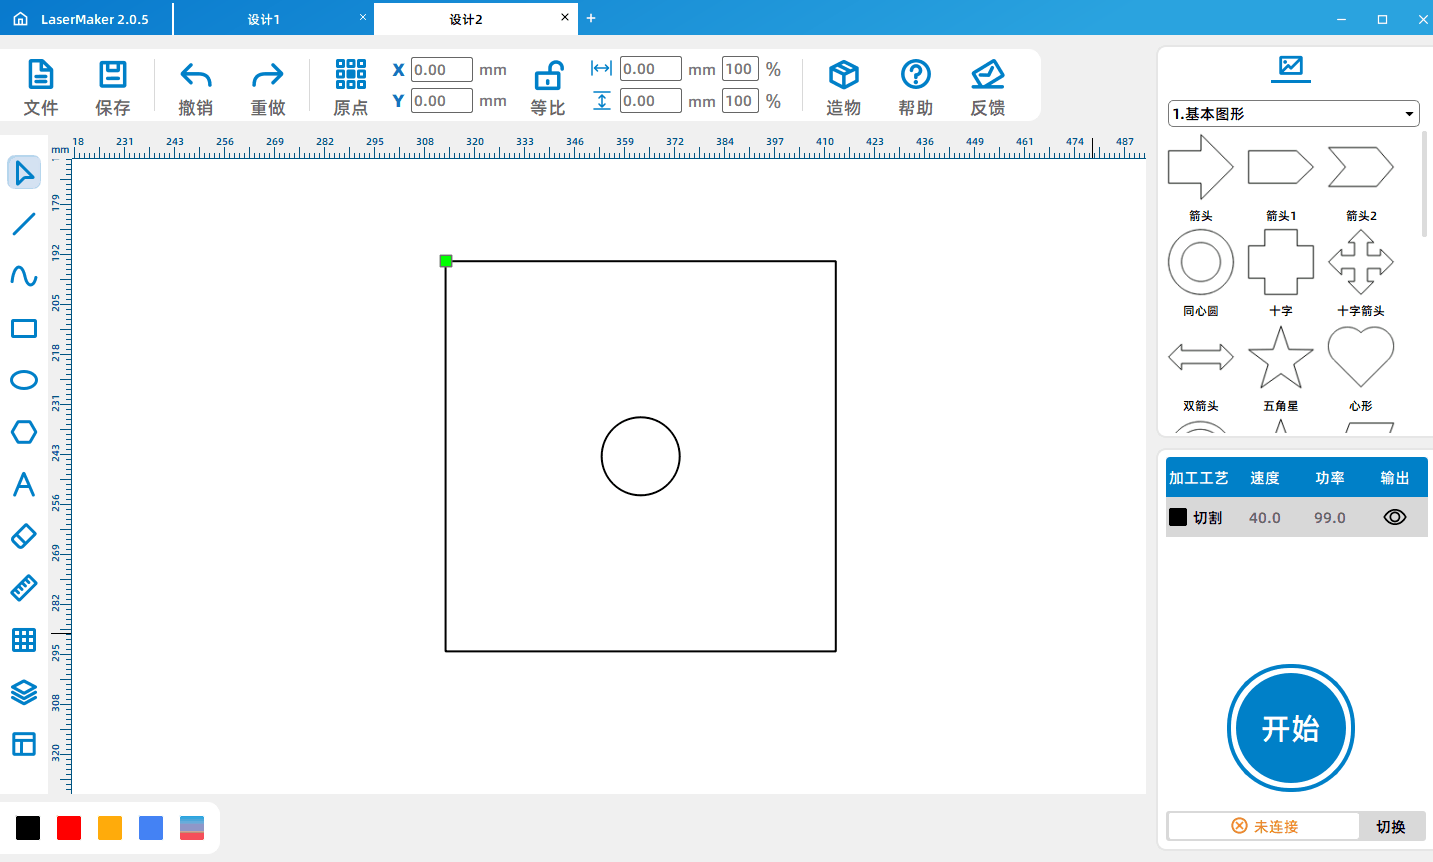1433x862 pixels.
Task: Activate the polygon tool
Action: coord(24,432)
